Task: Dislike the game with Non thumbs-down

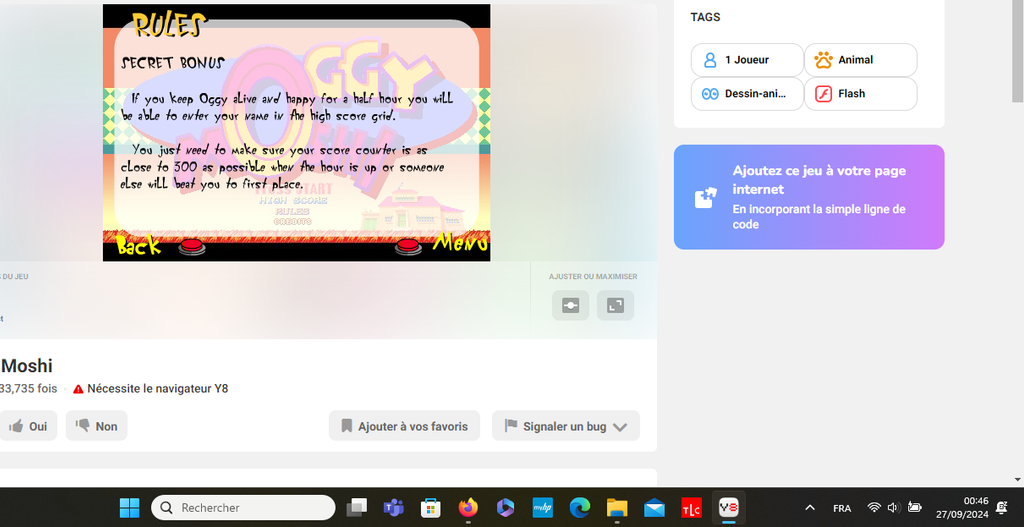Action: [x=96, y=426]
